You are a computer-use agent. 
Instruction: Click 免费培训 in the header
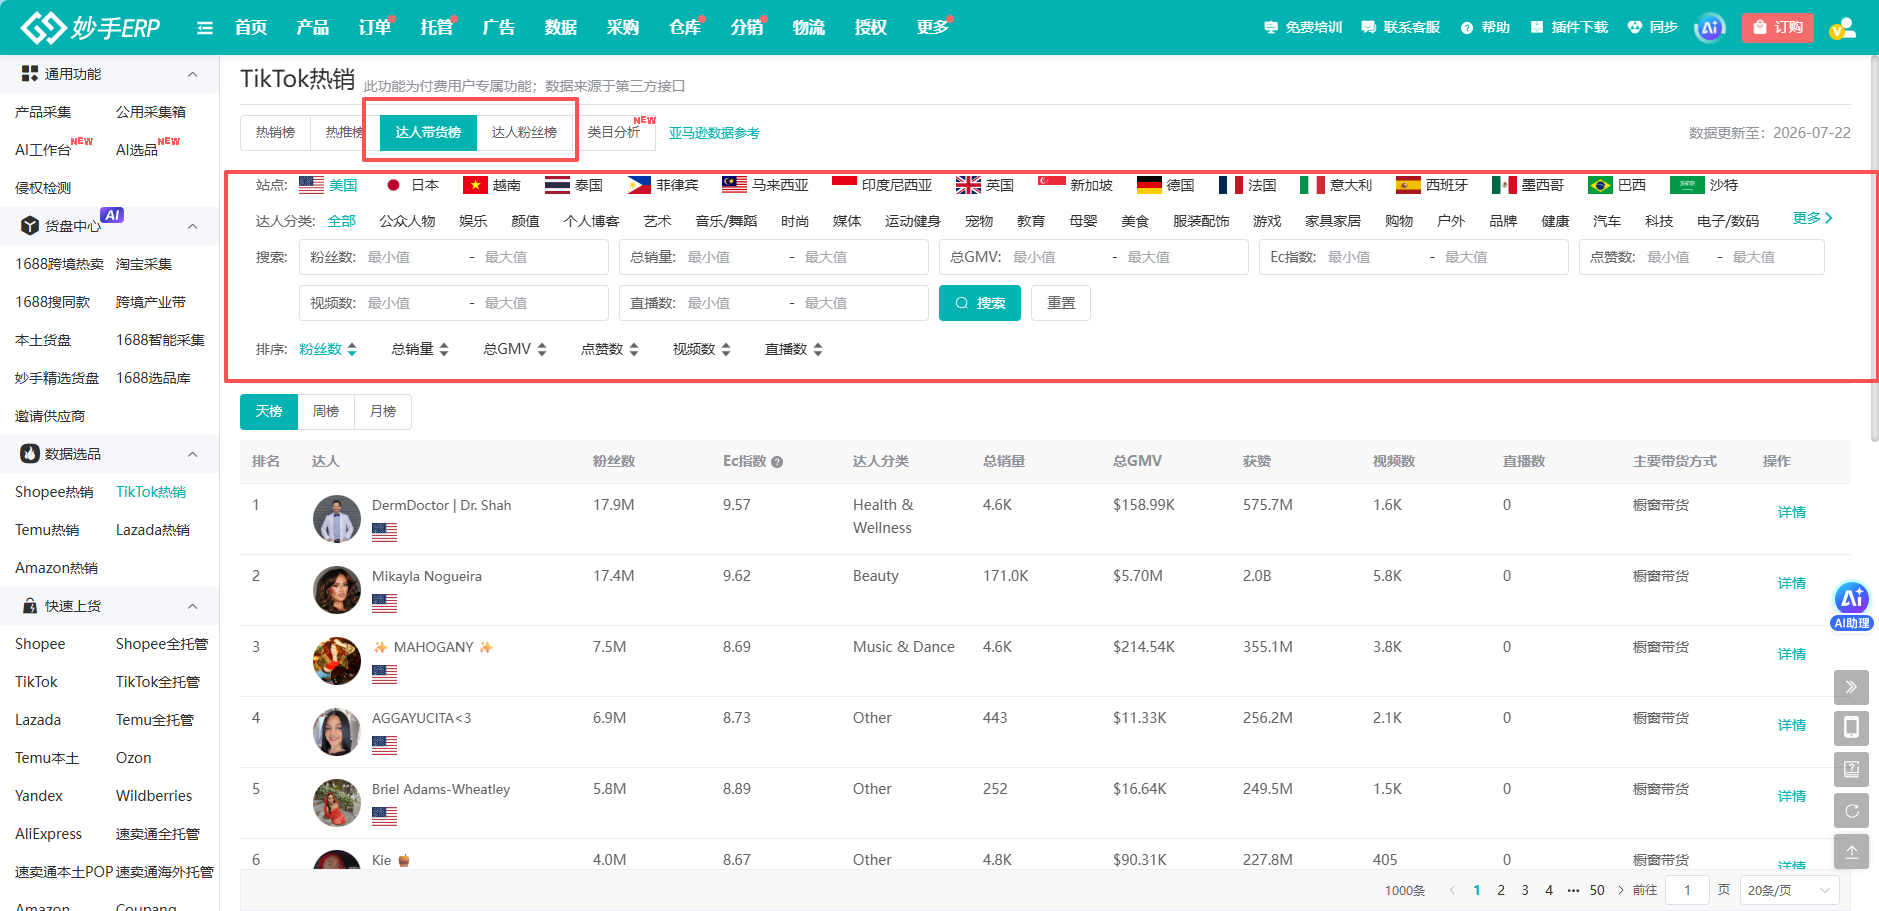1303,28
